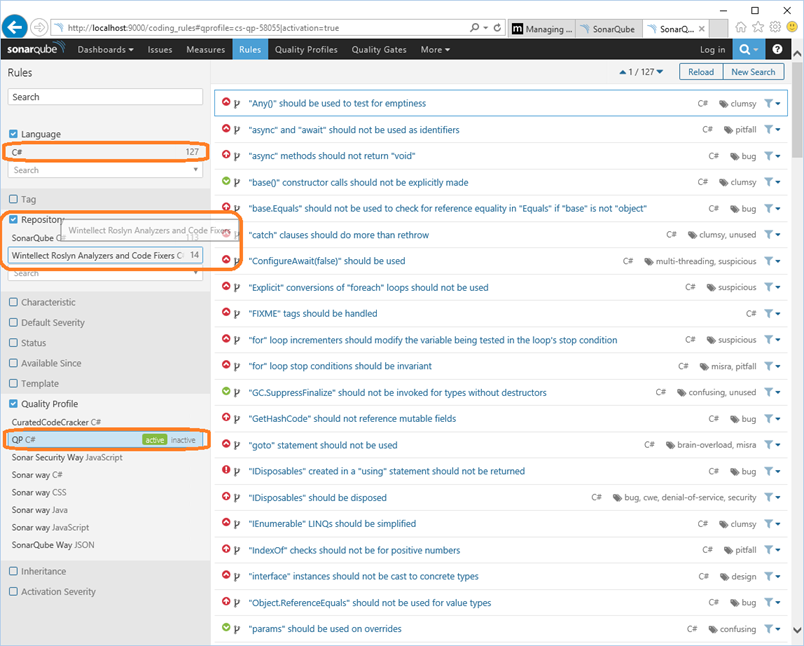Go to the Issues menu item

(x=160, y=50)
